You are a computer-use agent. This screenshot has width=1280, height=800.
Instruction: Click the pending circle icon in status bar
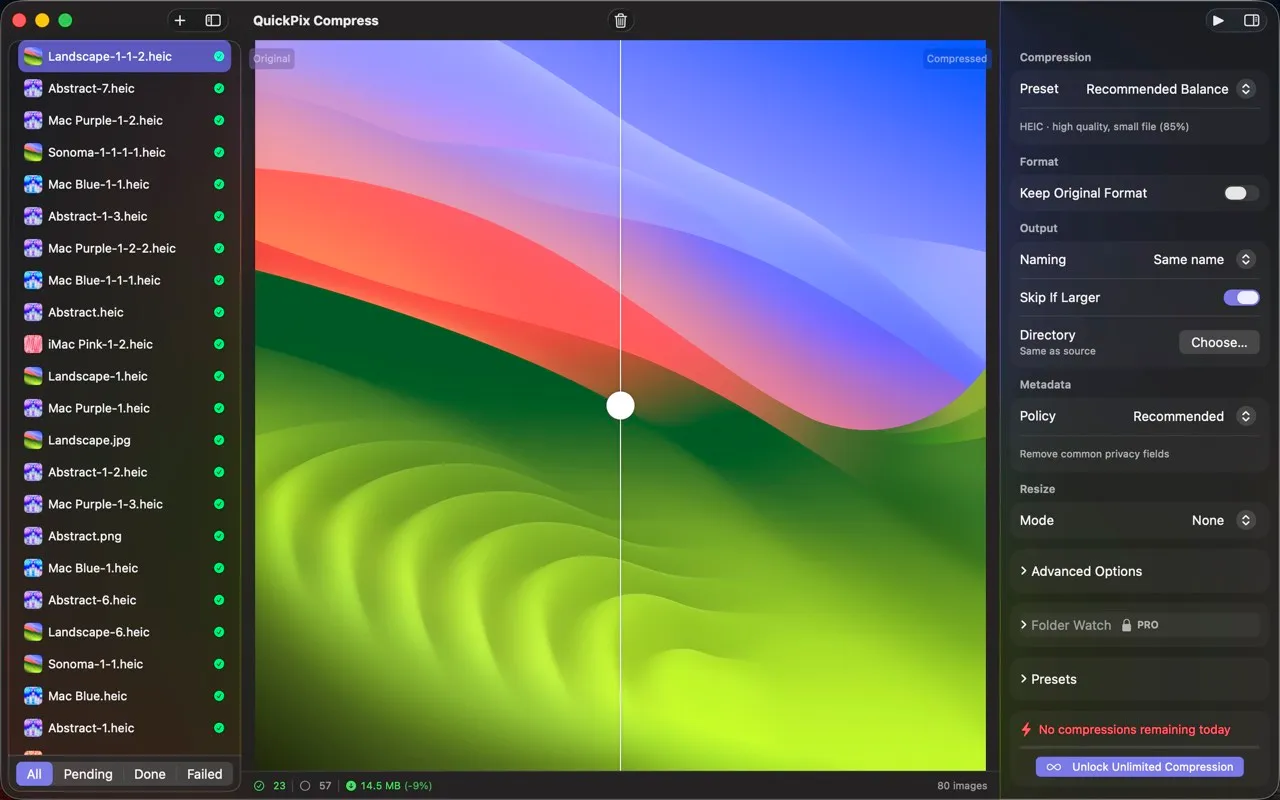305,786
